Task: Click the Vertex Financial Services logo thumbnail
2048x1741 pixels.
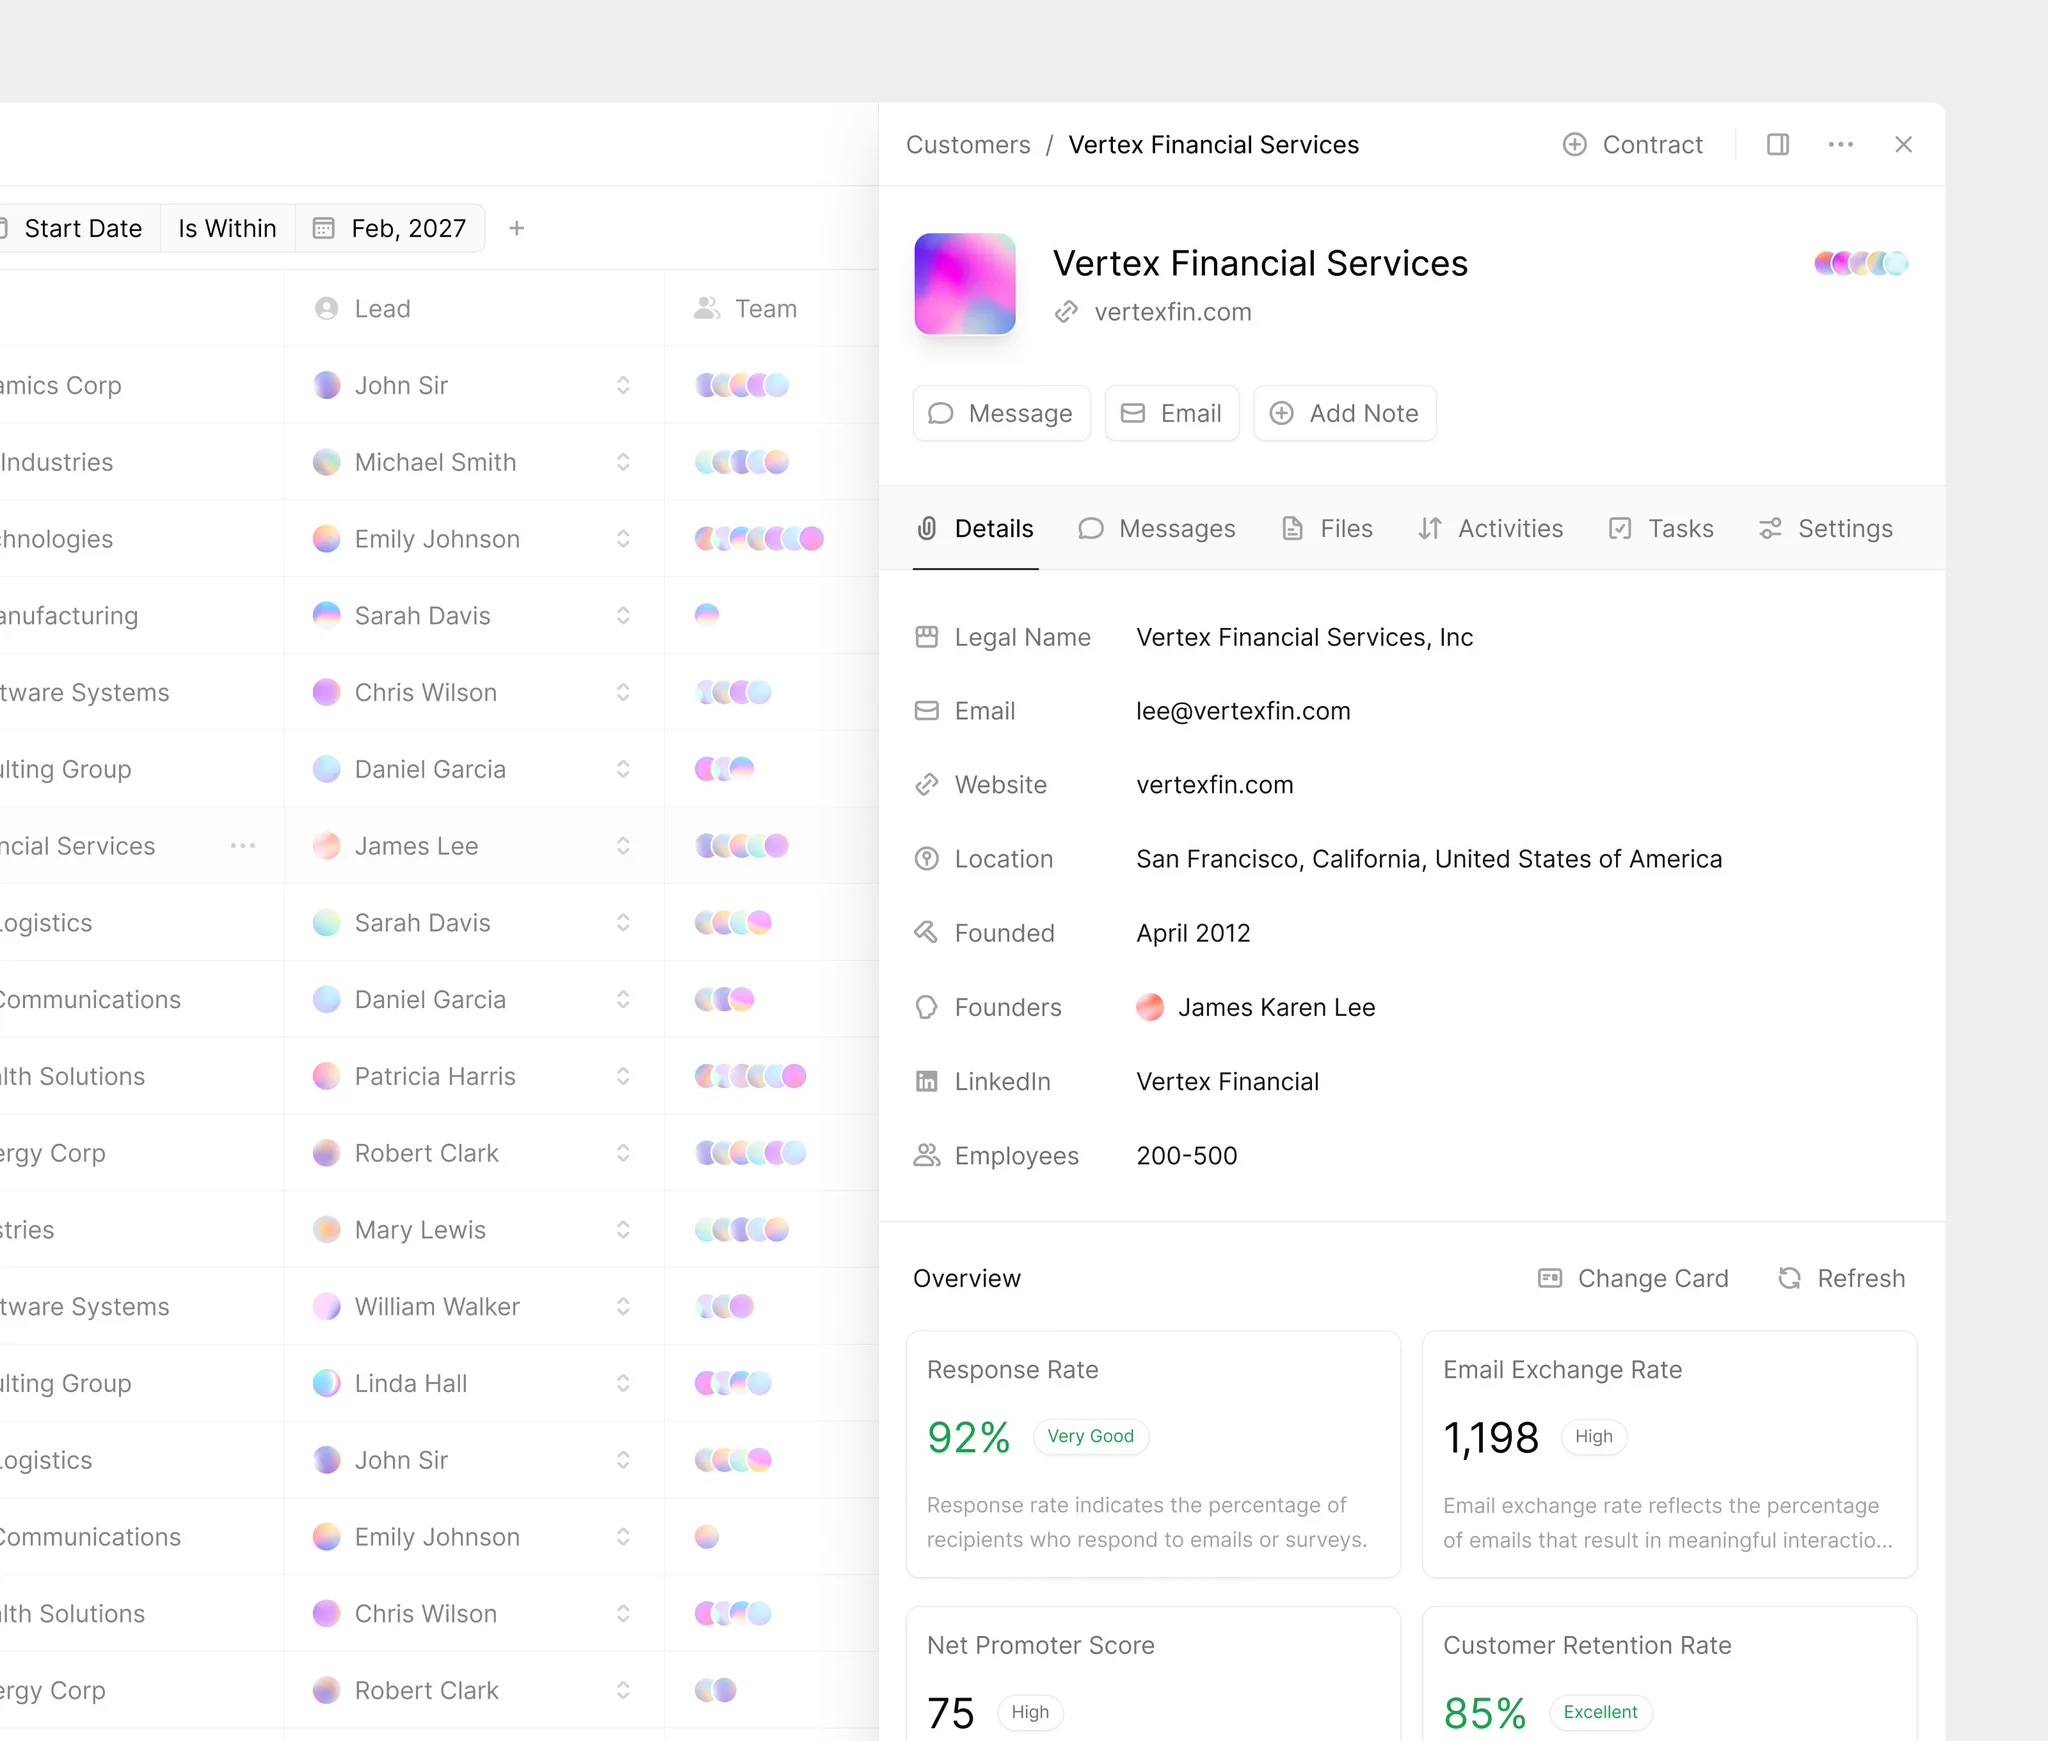Action: (965, 284)
